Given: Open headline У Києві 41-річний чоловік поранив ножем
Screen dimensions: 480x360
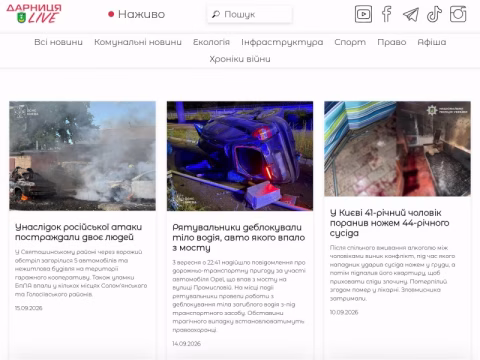Looking at the screenshot, I should 389,223.
